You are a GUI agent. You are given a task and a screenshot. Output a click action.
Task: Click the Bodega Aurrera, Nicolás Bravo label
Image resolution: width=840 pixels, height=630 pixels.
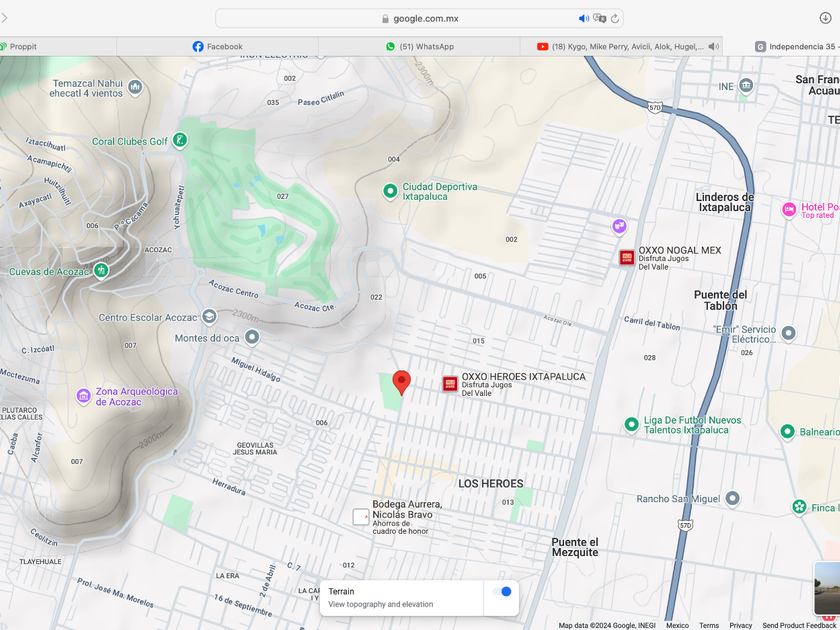407,509
